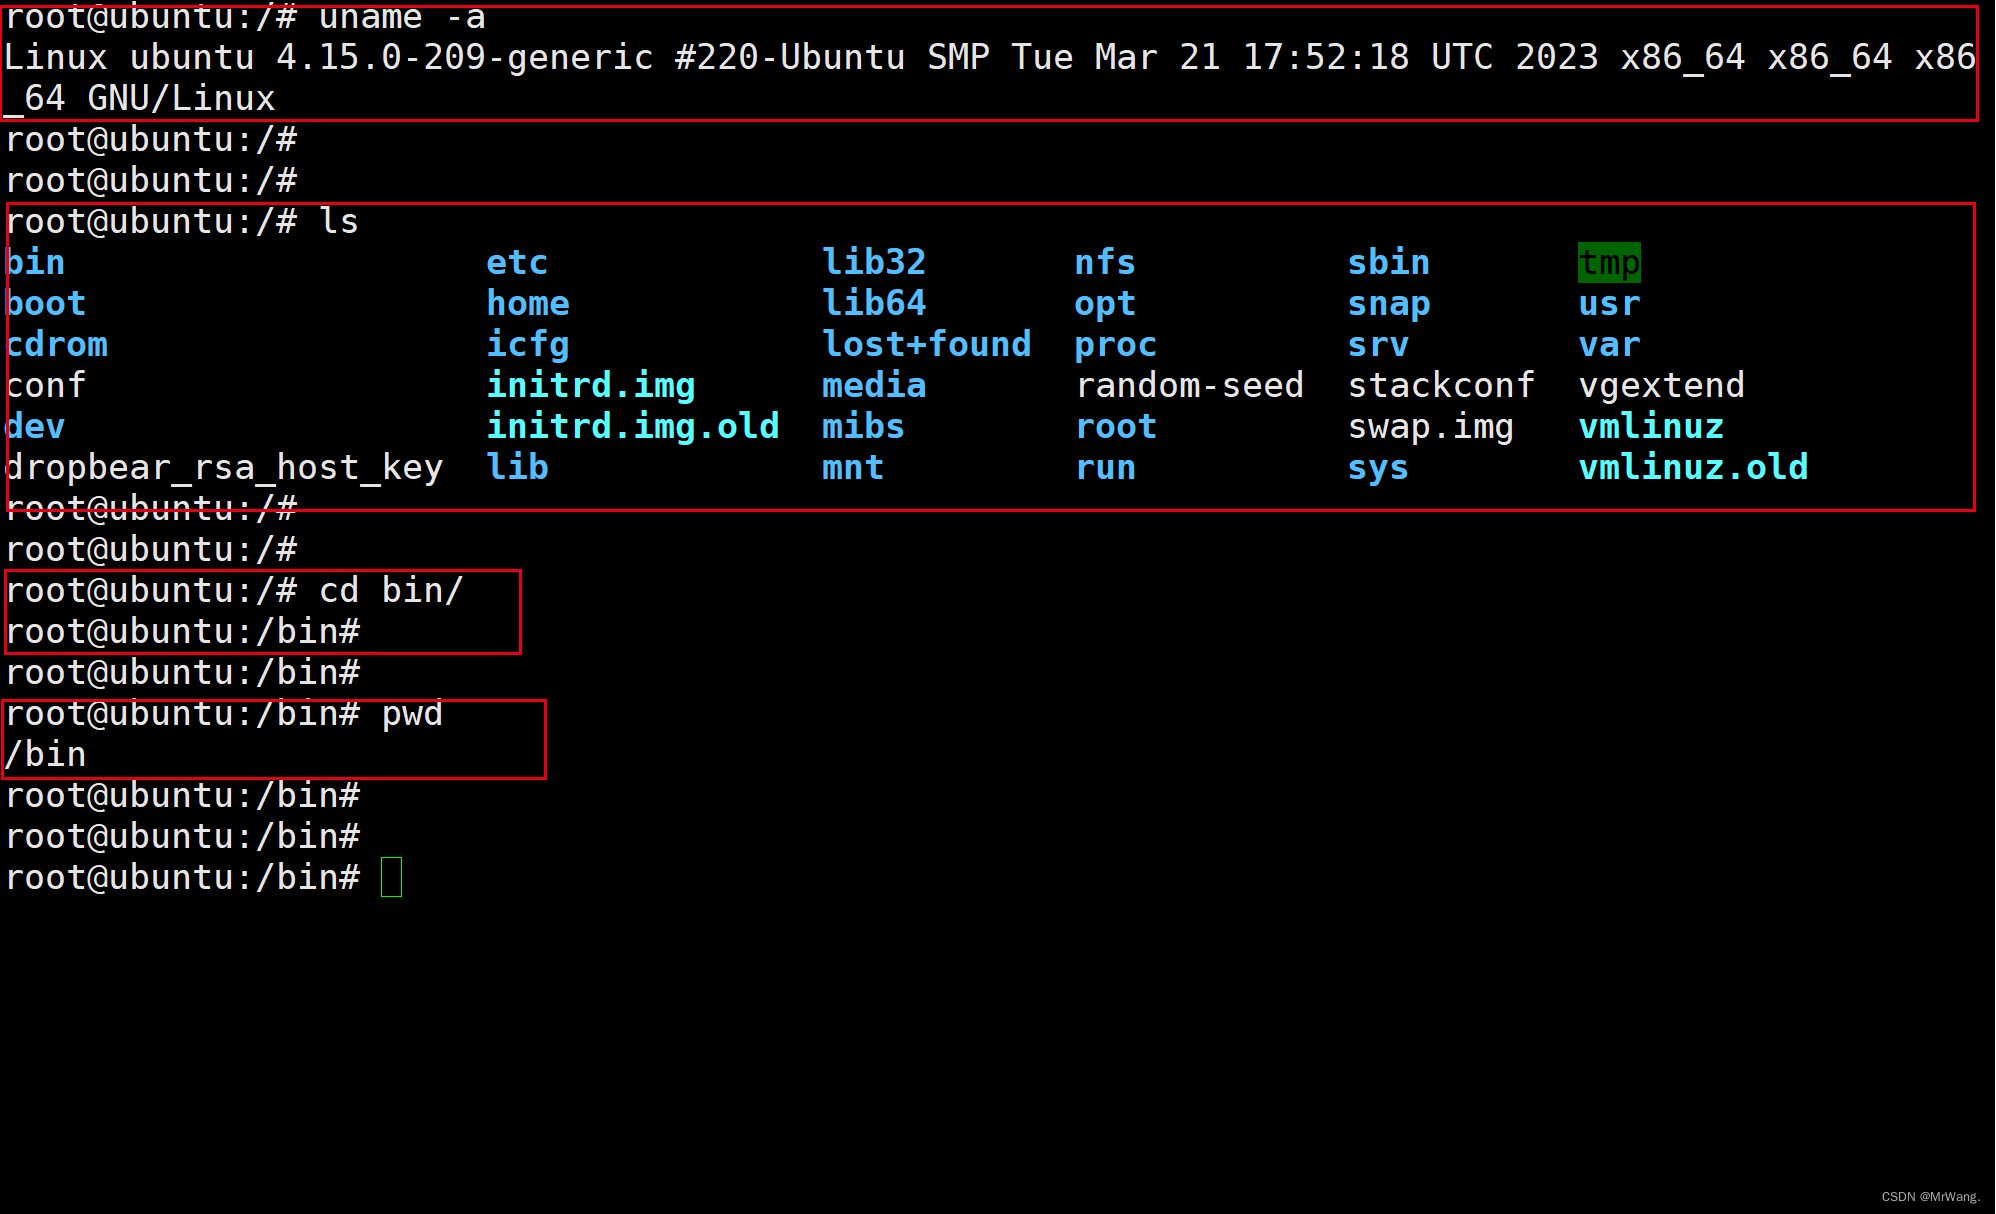
Task: Click the 'pwd' command text
Action: point(412,714)
